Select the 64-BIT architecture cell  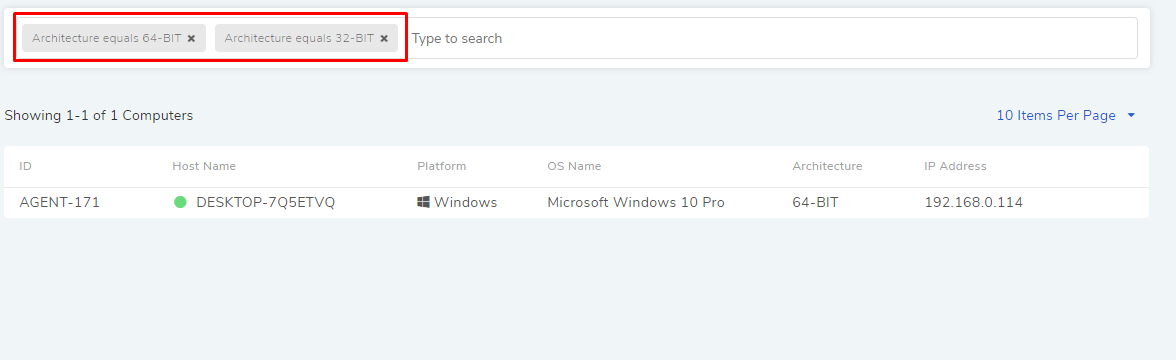point(815,202)
